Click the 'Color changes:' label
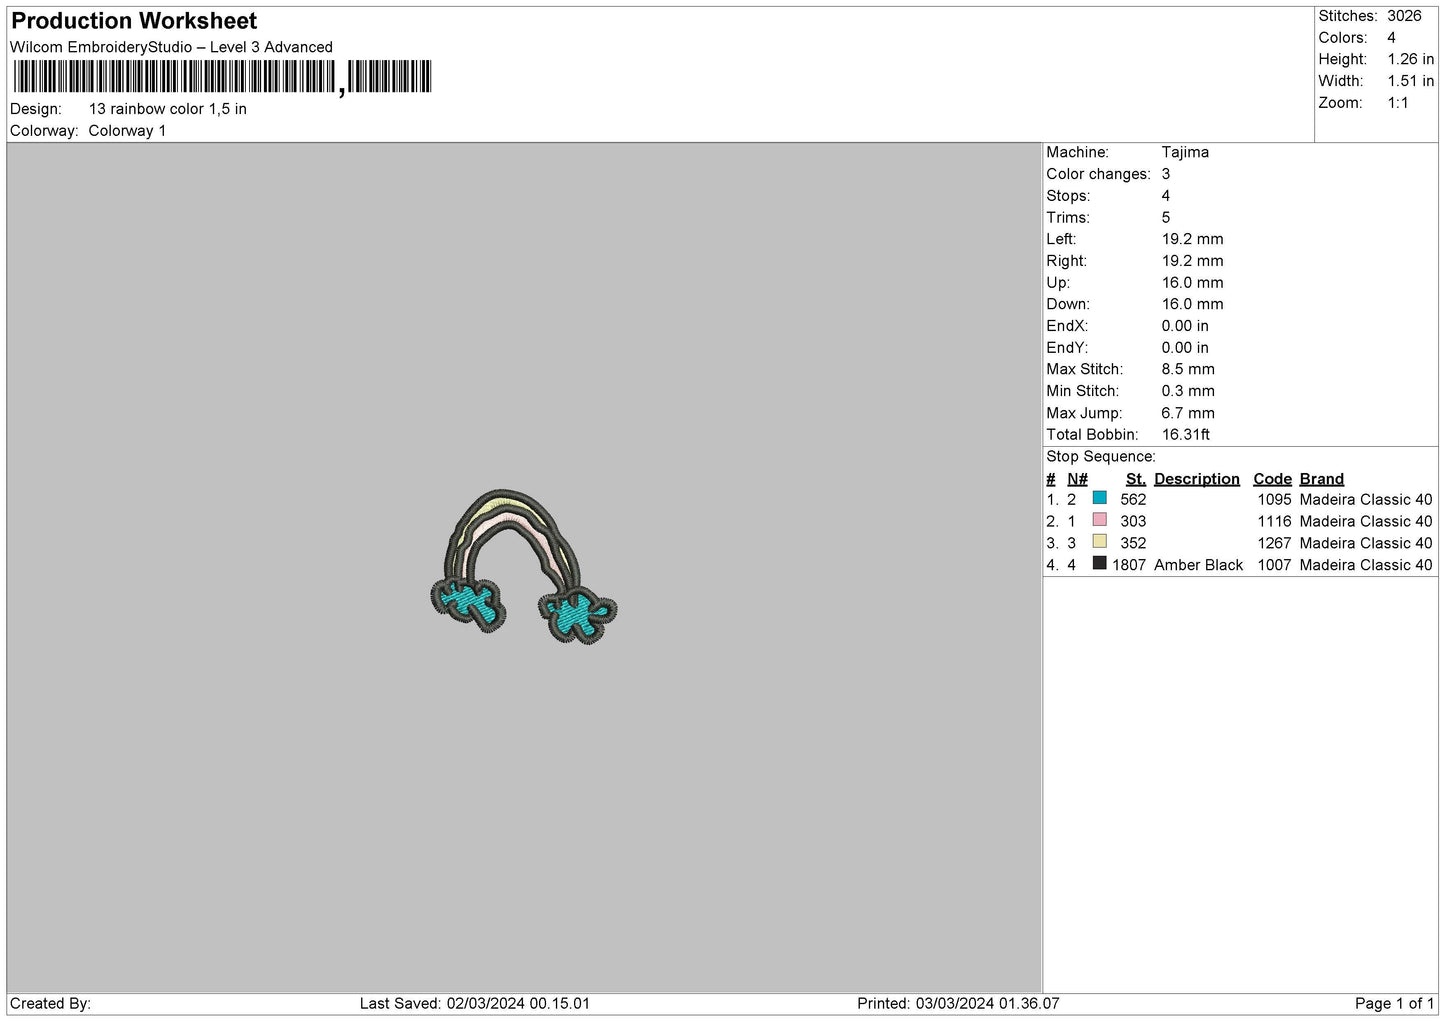Viewport: 1445px width, 1021px height. coord(1098,174)
